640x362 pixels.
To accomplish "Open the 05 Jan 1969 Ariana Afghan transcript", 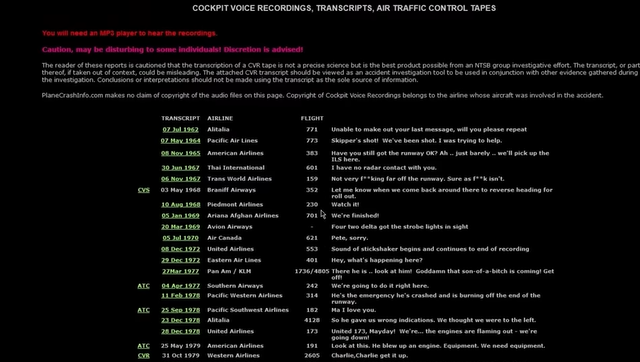I will 180,215.
